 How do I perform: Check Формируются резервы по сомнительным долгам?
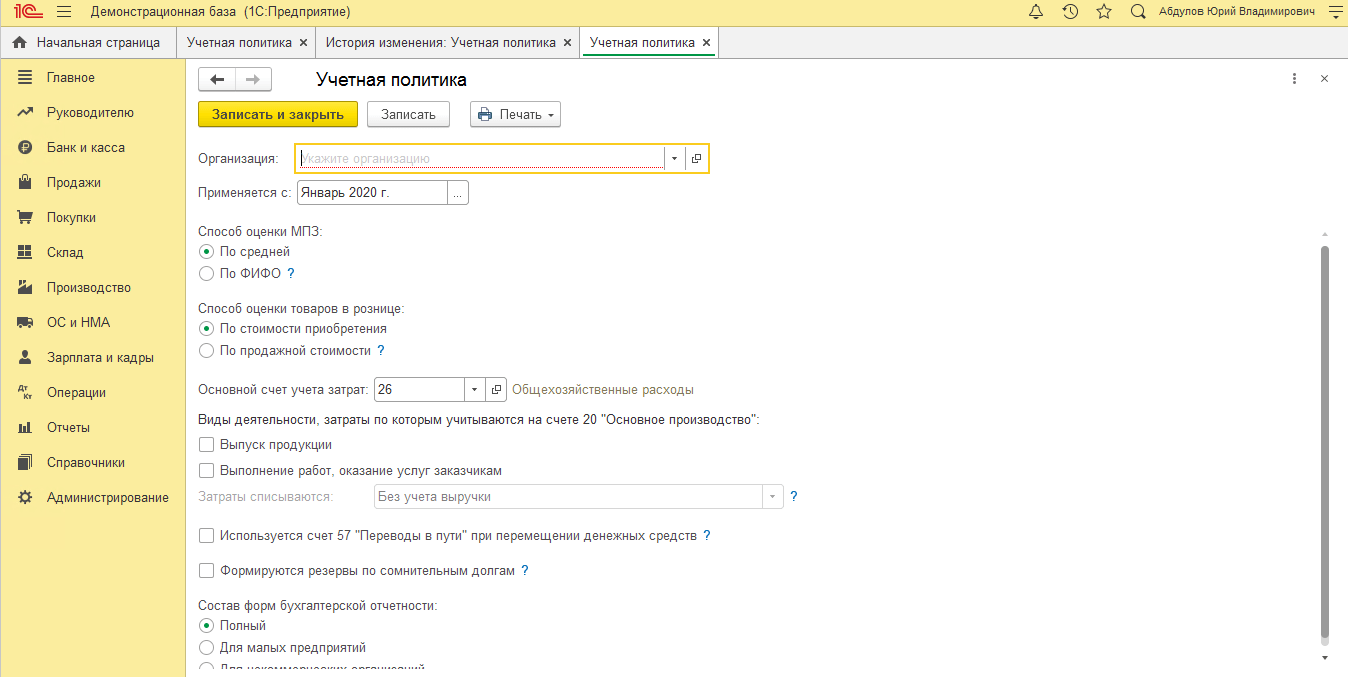pyautogui.click(x=207, y=571)
